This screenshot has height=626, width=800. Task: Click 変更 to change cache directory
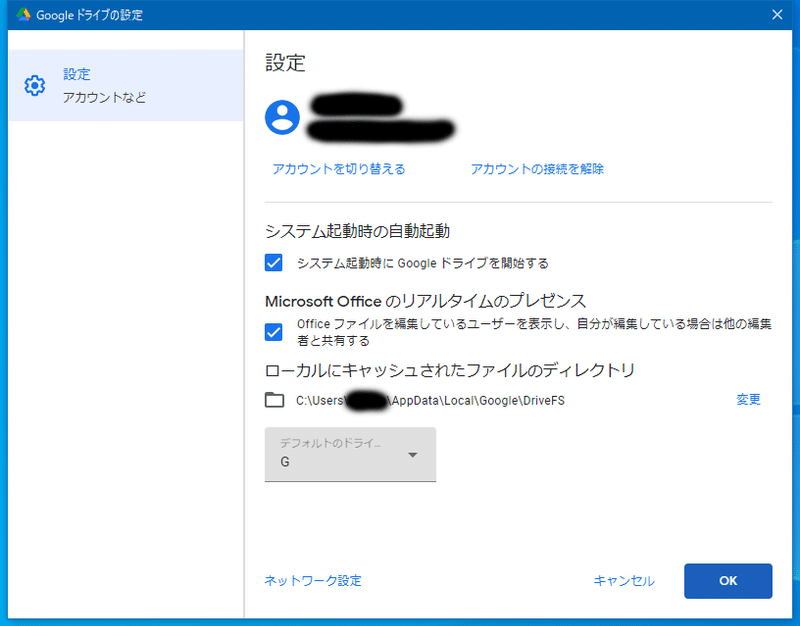pos(747,399)
